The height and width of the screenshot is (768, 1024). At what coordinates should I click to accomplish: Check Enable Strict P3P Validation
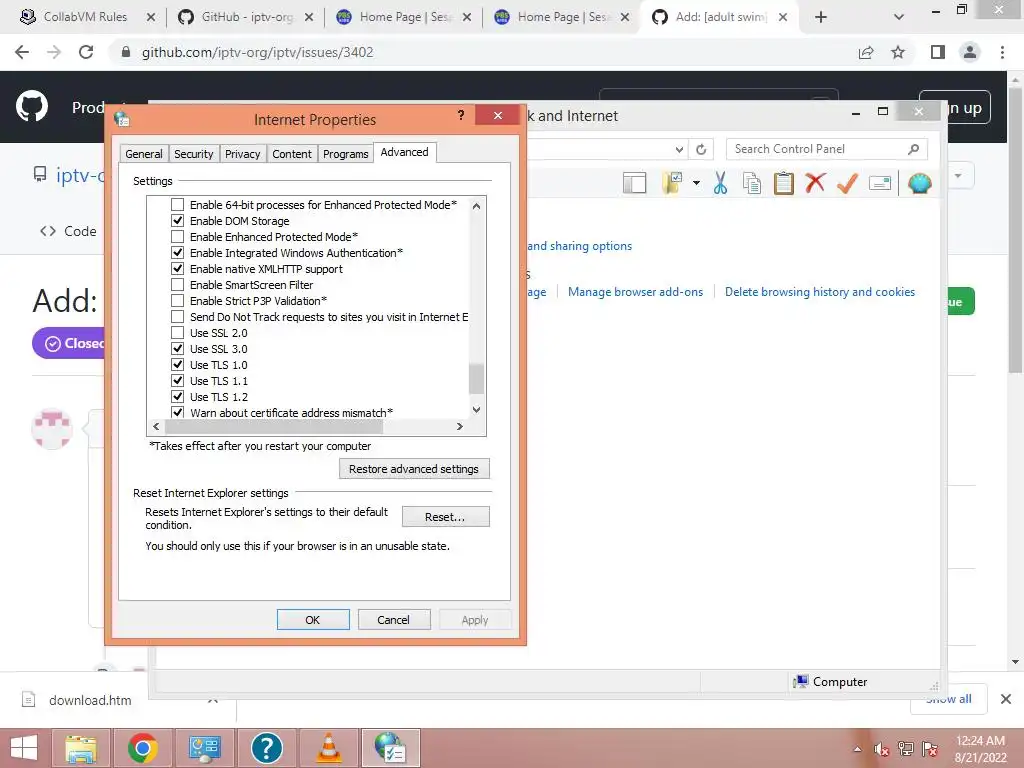(x=178, y=300)
